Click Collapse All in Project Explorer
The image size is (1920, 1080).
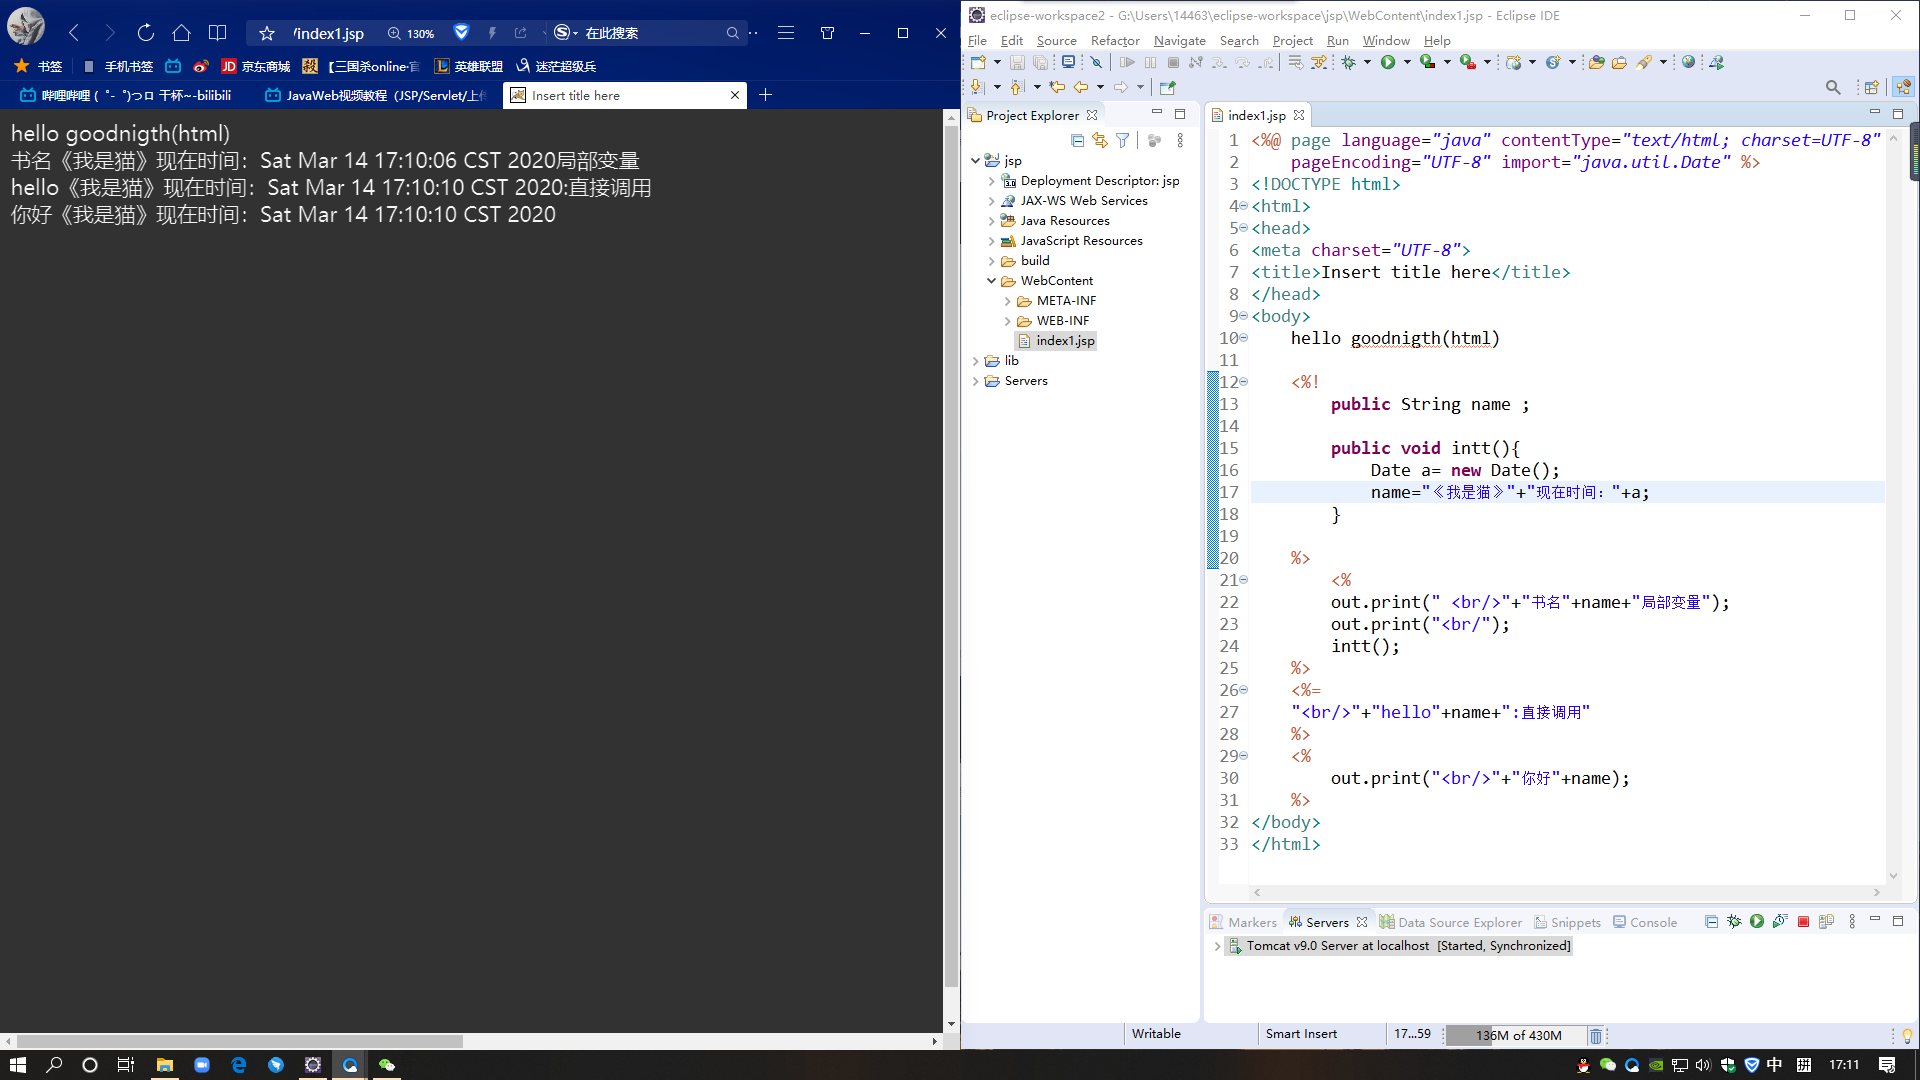tap(1077, 141)
